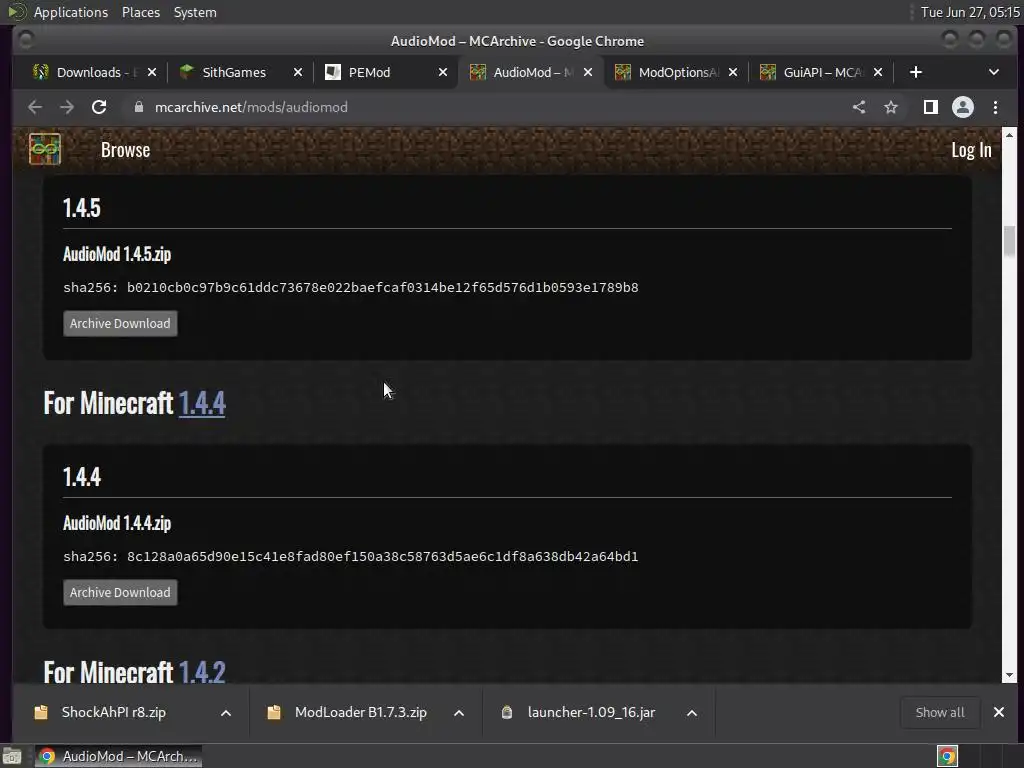
Task: Close the Downloads tab
Action: [x=152, y=72]
